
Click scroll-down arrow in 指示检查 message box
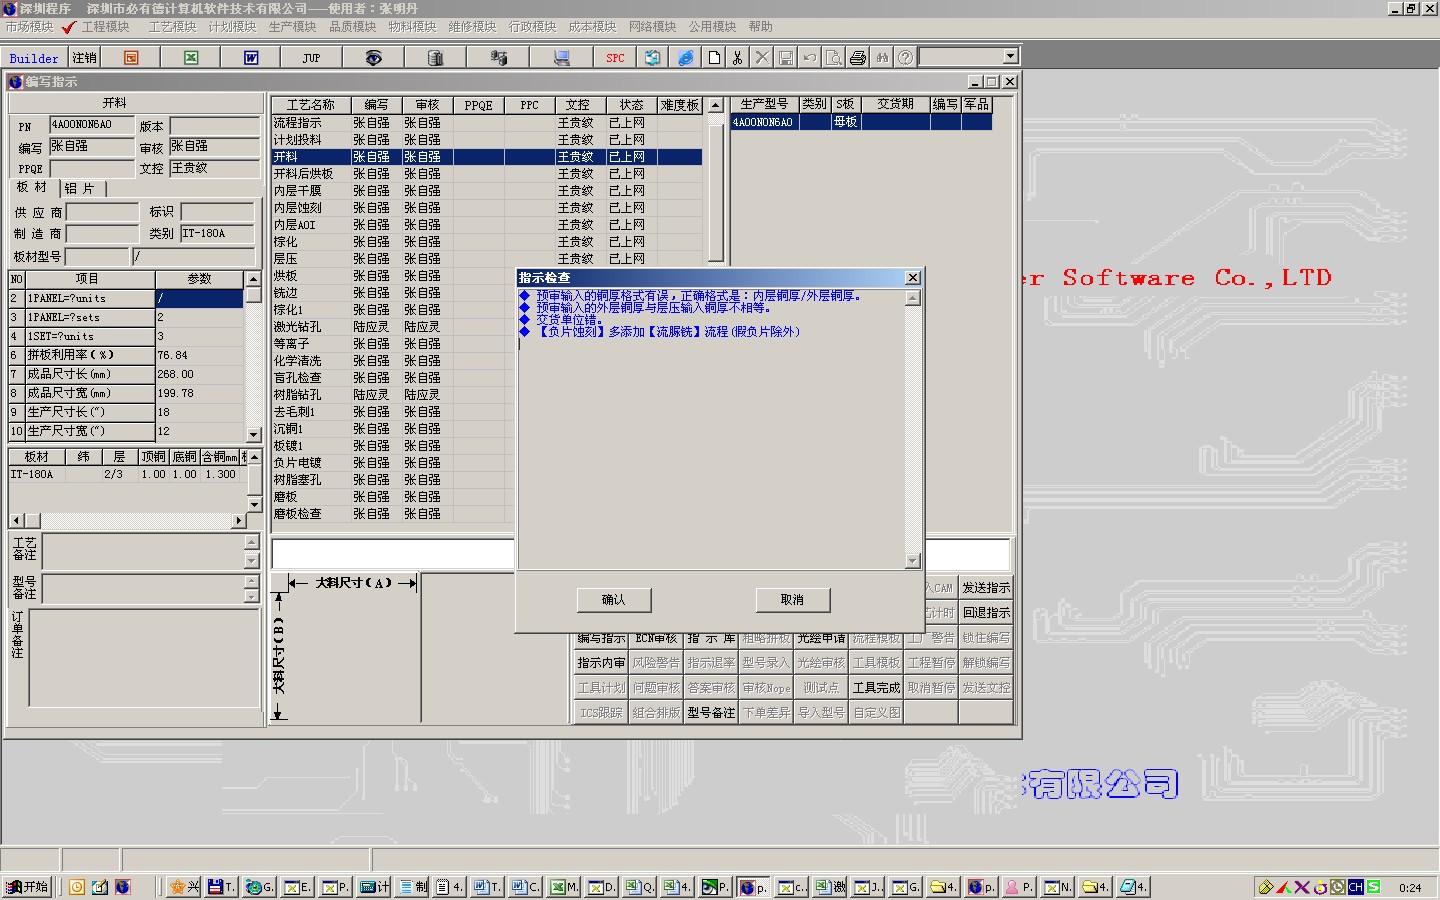(912, 561)
